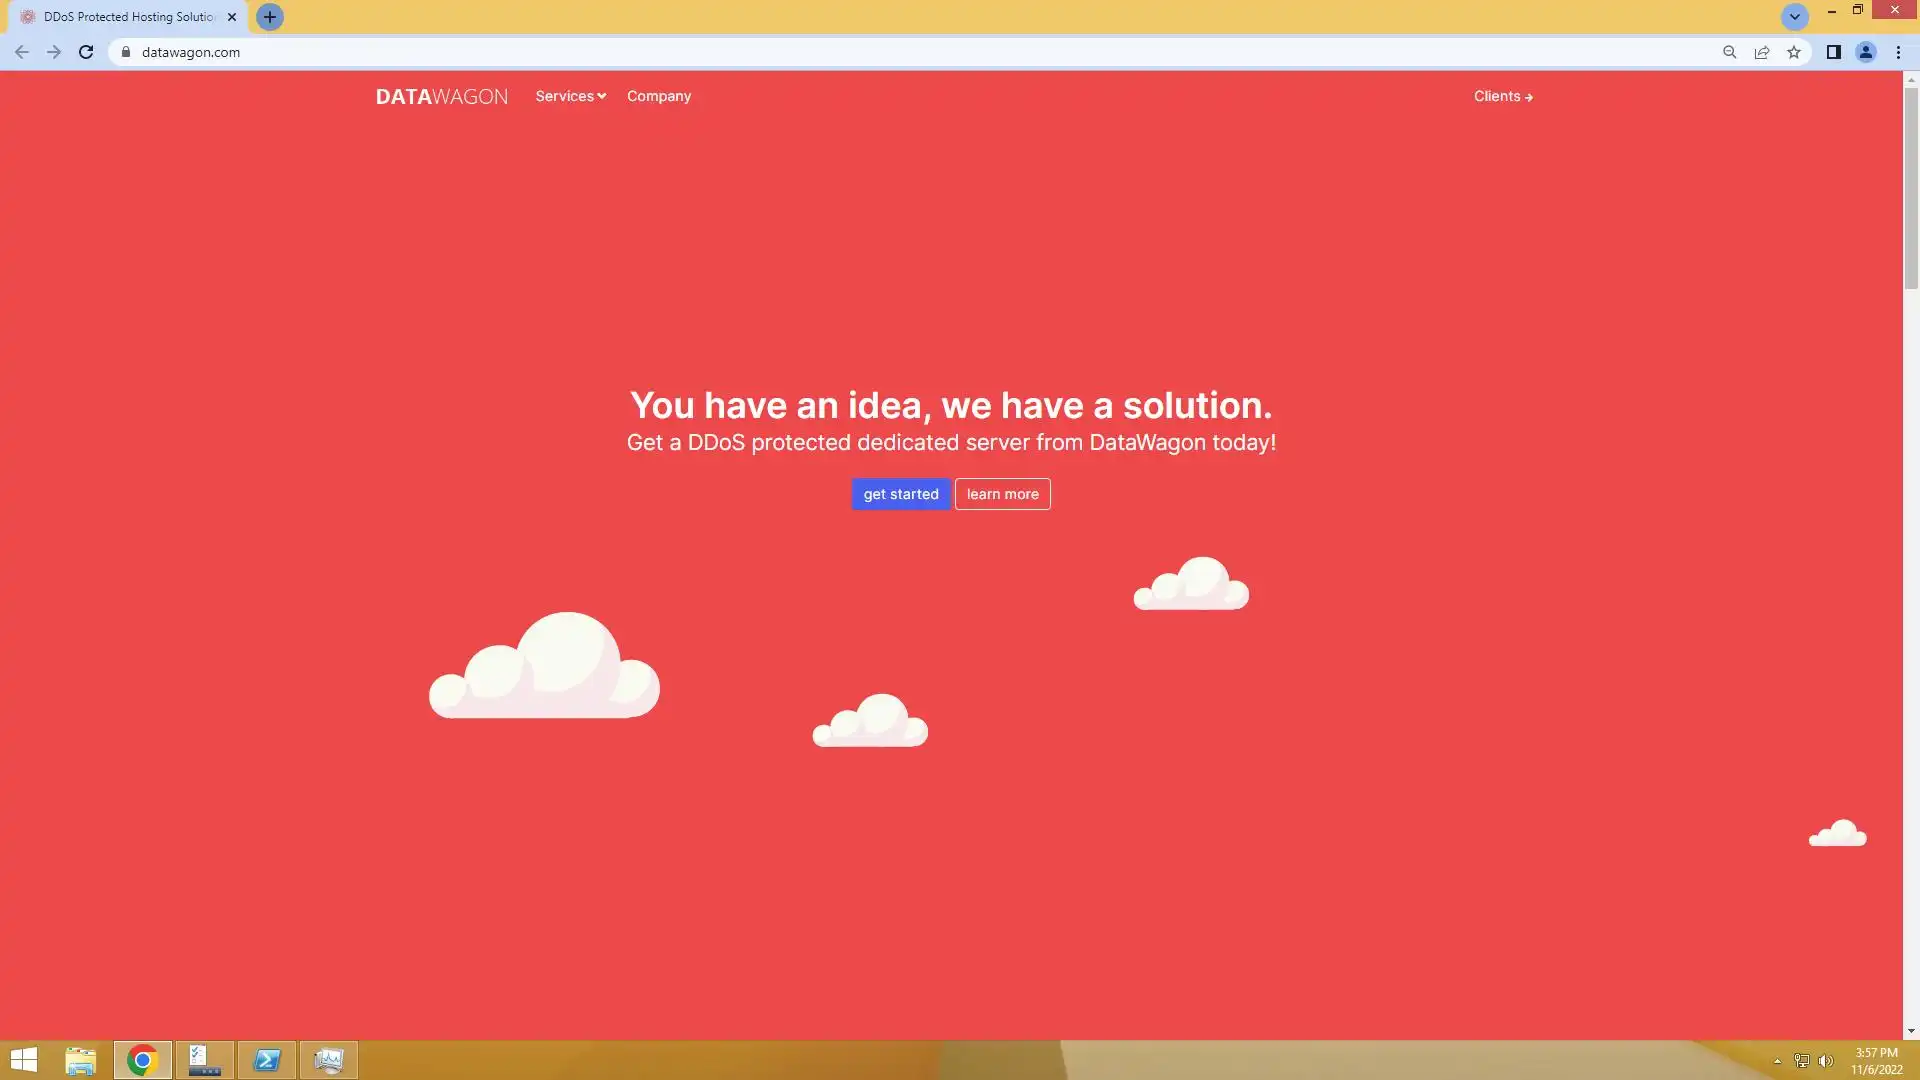Open the Chrome zoom magnifier icon
Screen dimensions: 1920x1080
pos(1729,52)
